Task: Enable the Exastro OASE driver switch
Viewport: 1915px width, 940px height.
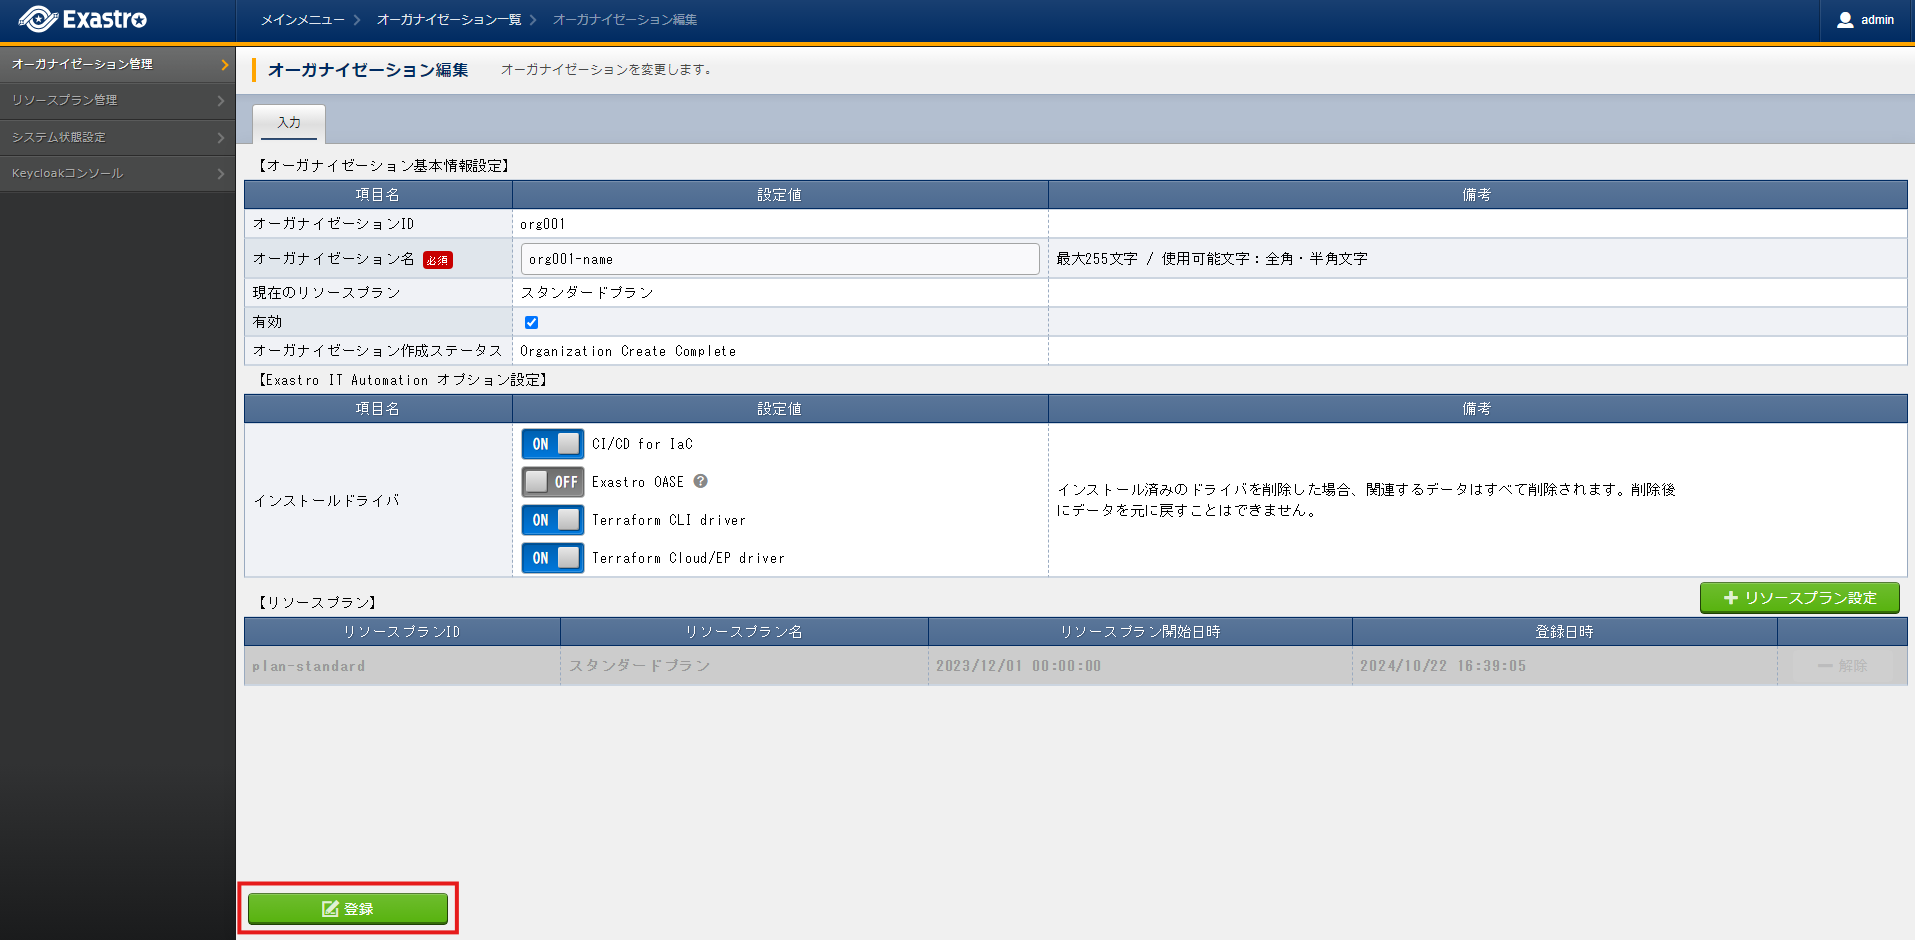Action: point(552,482)
